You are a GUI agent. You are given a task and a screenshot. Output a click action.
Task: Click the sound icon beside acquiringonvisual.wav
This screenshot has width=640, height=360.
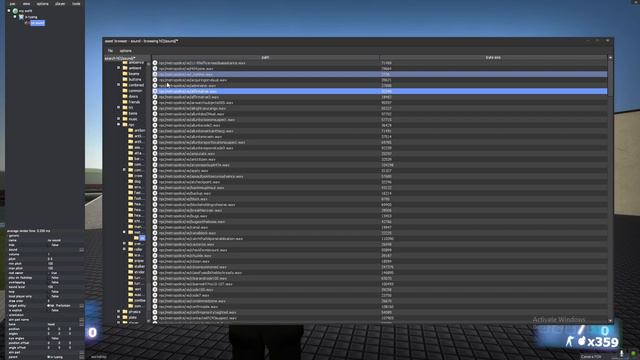coord(155,80)
